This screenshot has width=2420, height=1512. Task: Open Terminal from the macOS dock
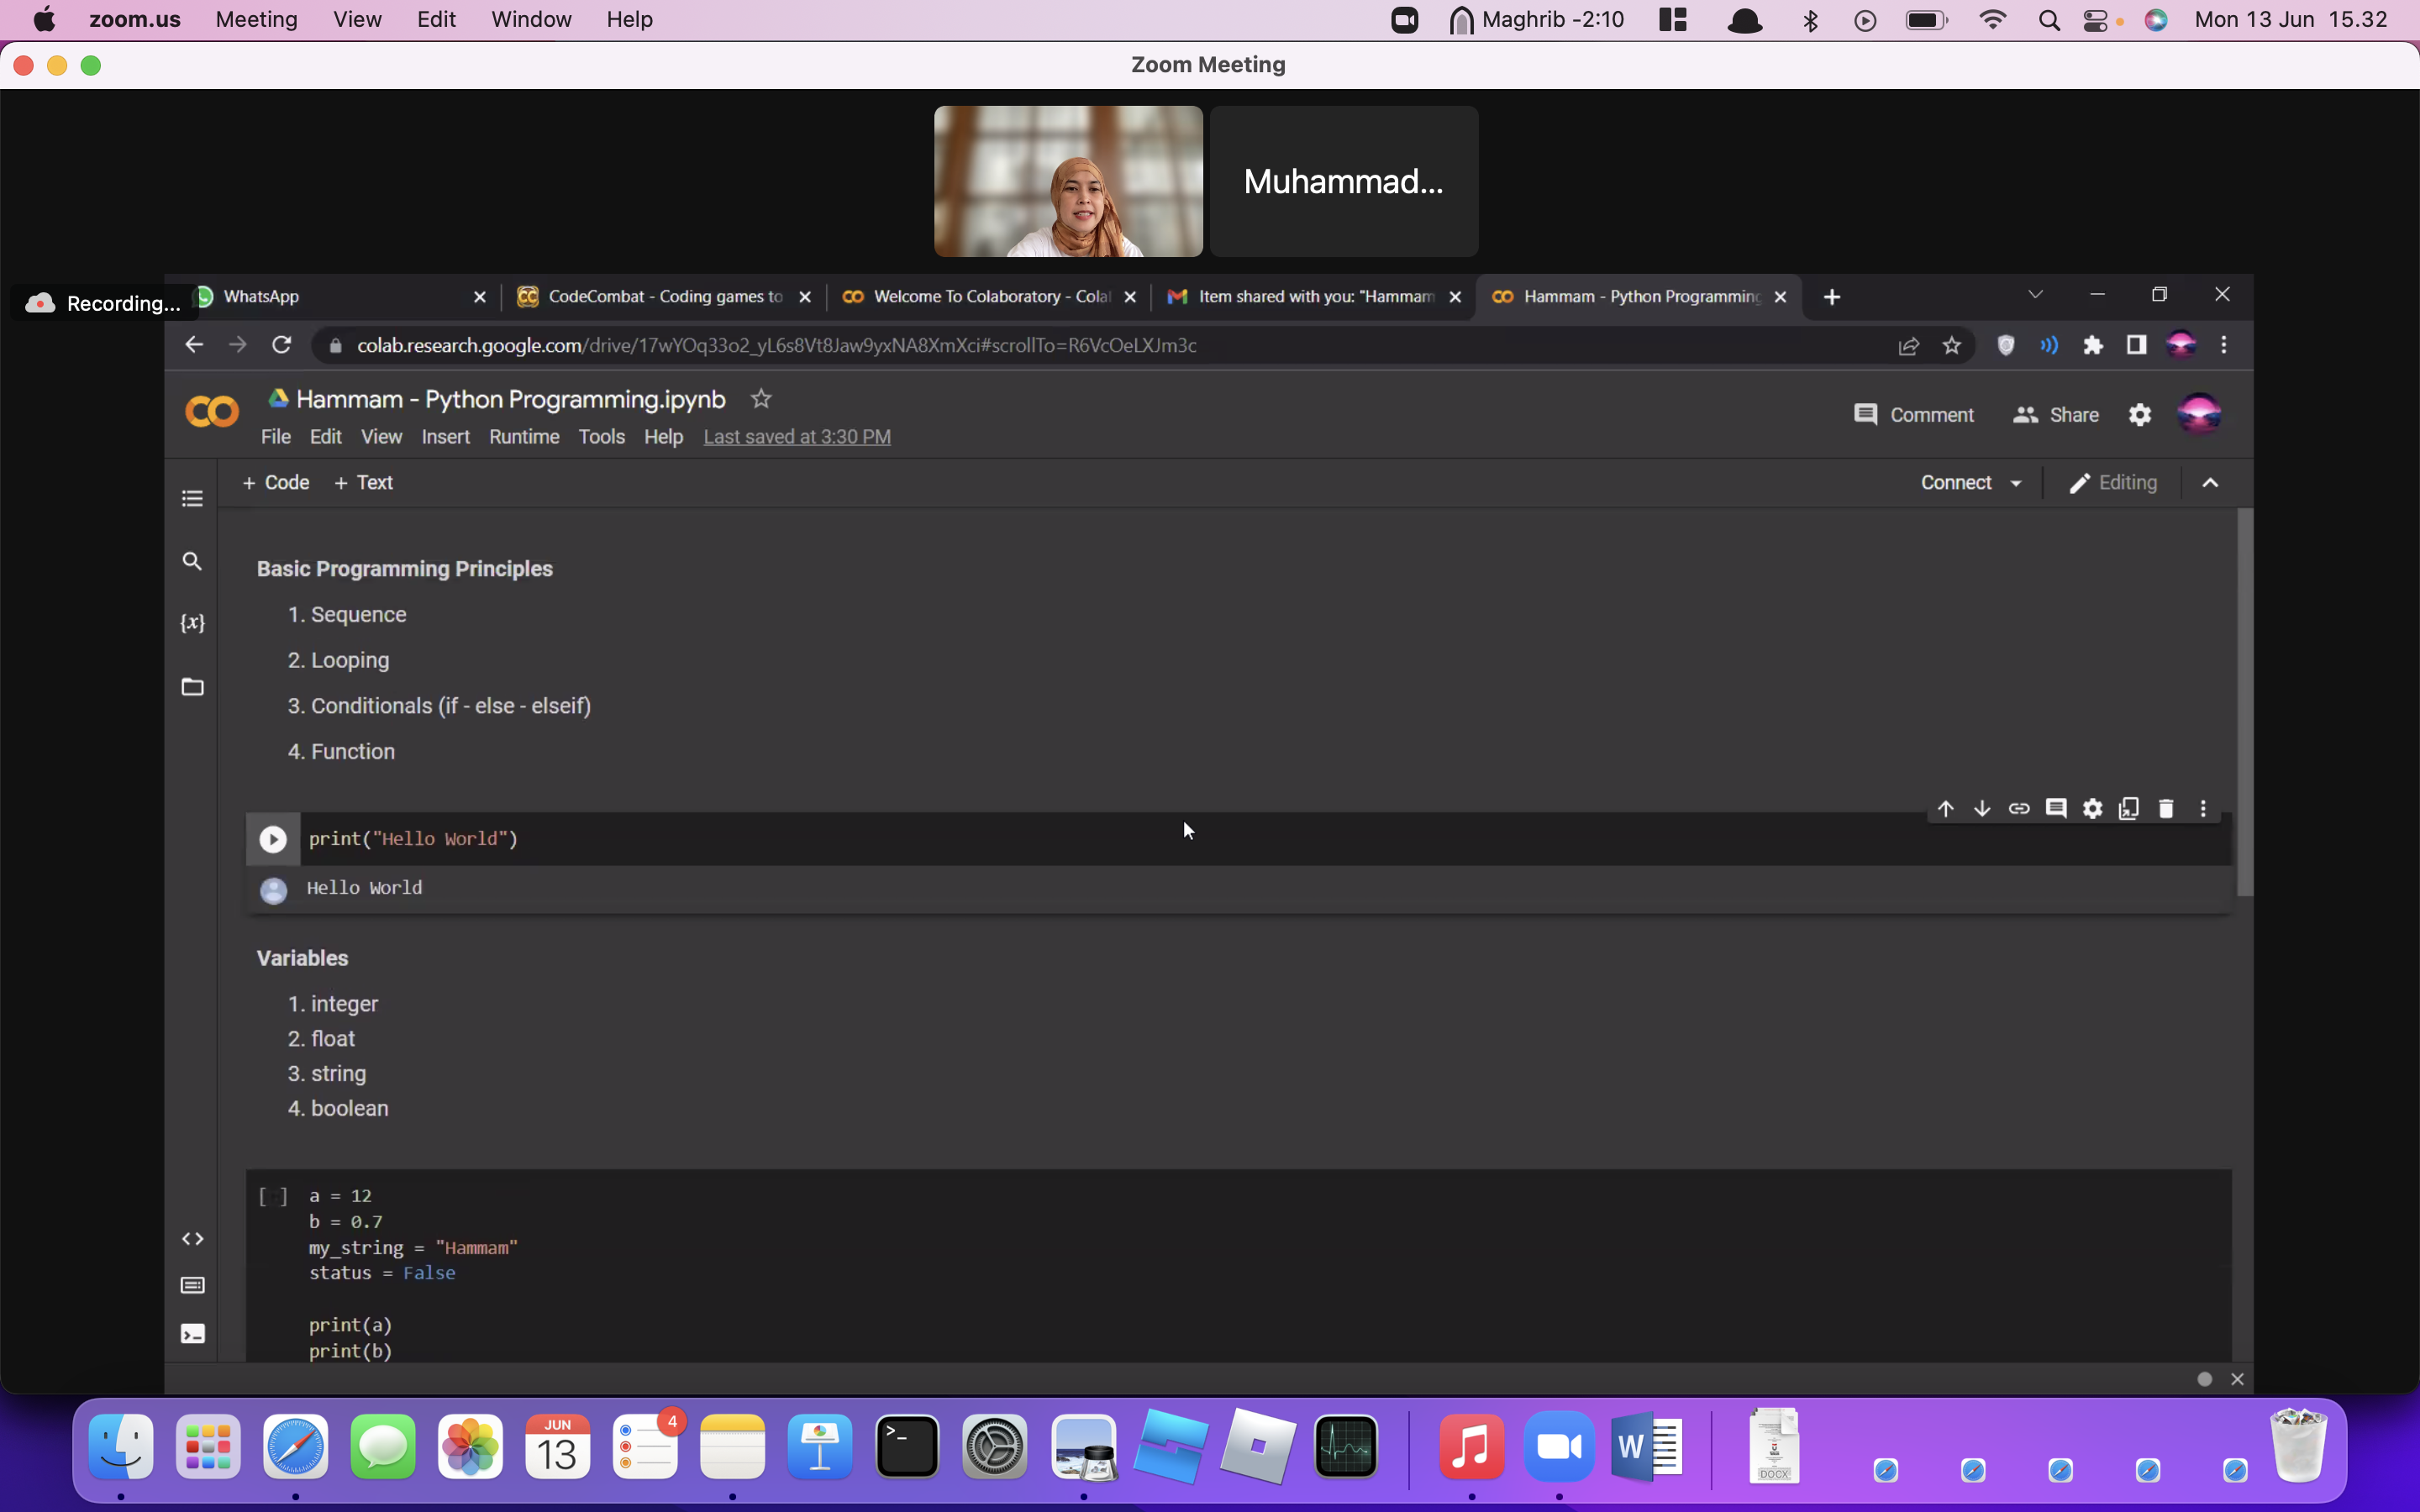907,1447
